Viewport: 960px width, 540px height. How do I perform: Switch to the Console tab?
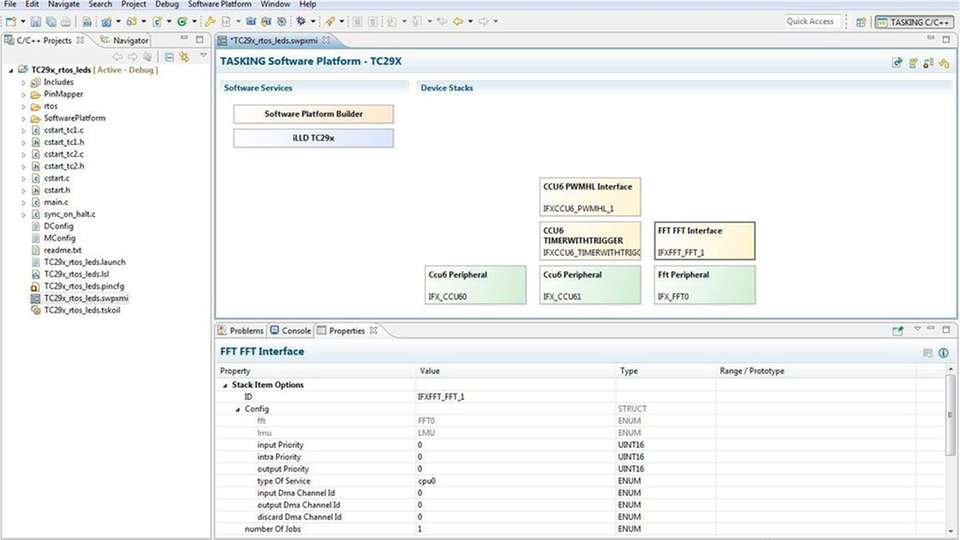click(x=291, y=331)
